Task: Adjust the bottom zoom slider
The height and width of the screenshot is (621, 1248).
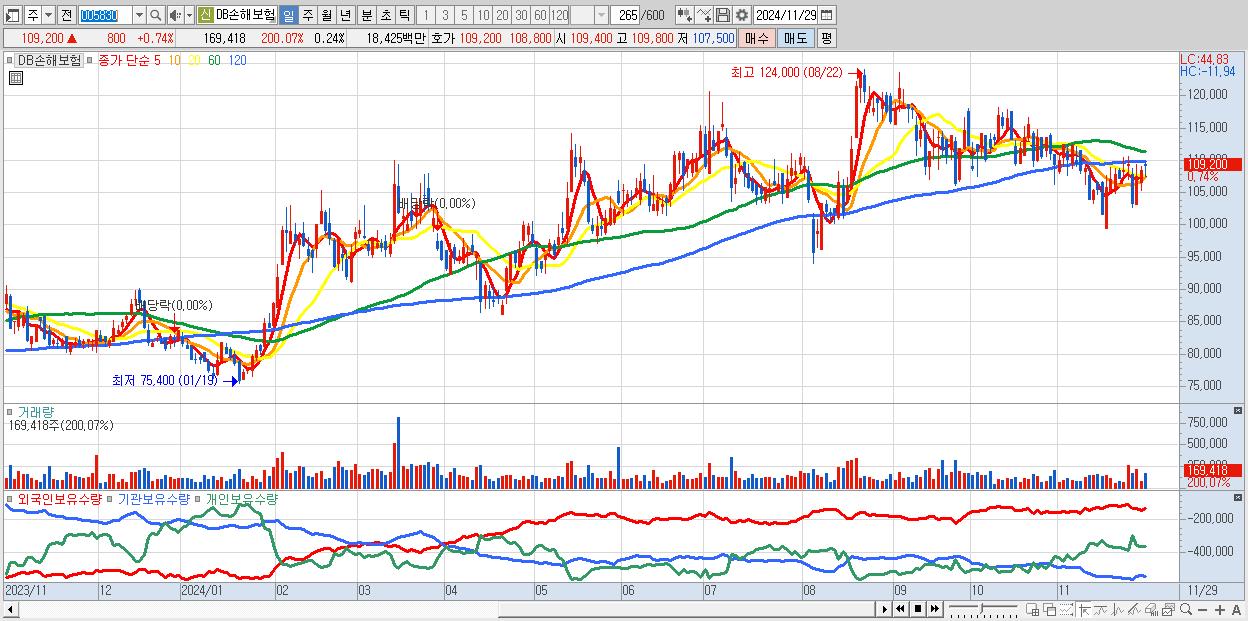Action: [983, 609]
